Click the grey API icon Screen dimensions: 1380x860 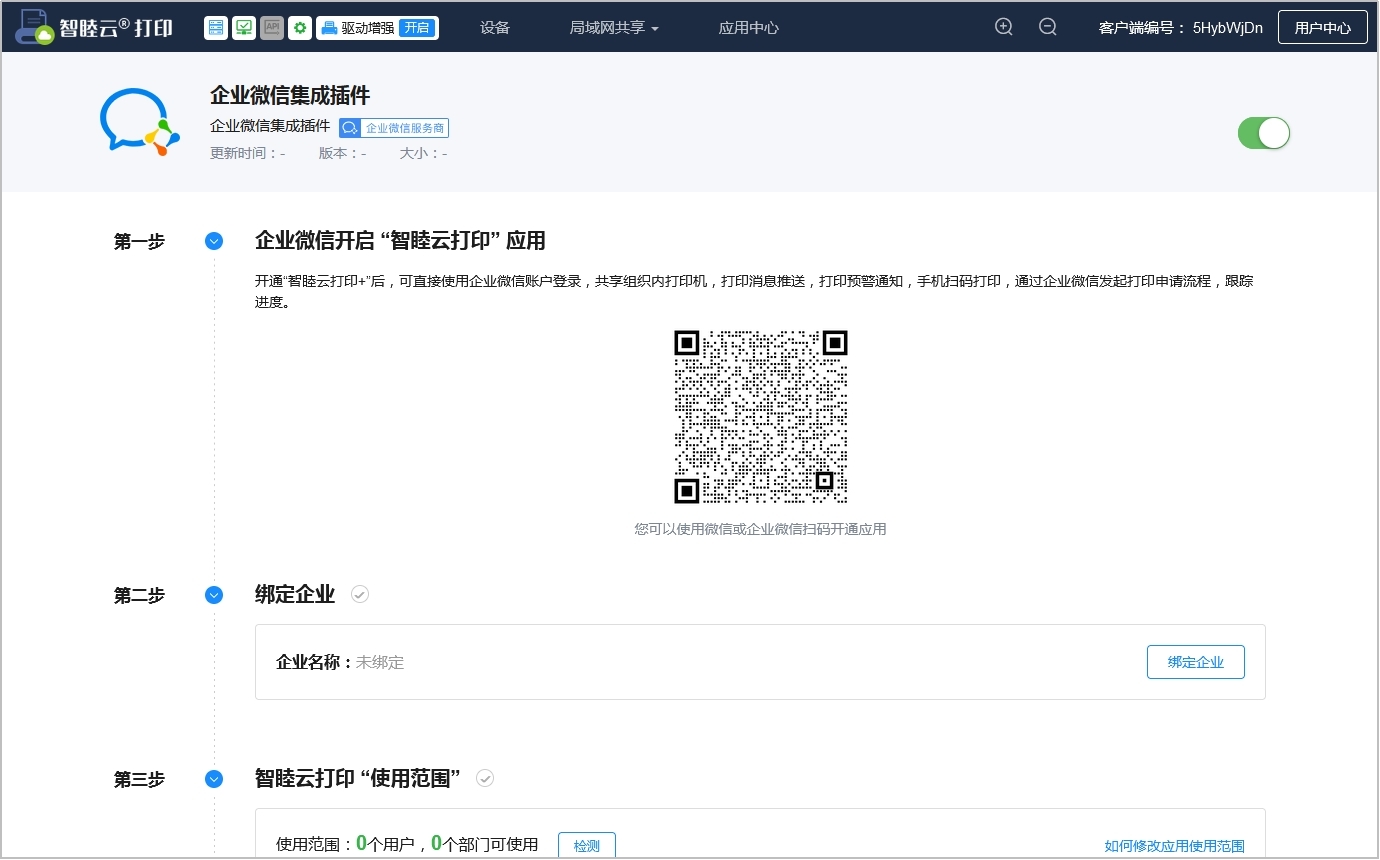[271, 28]
